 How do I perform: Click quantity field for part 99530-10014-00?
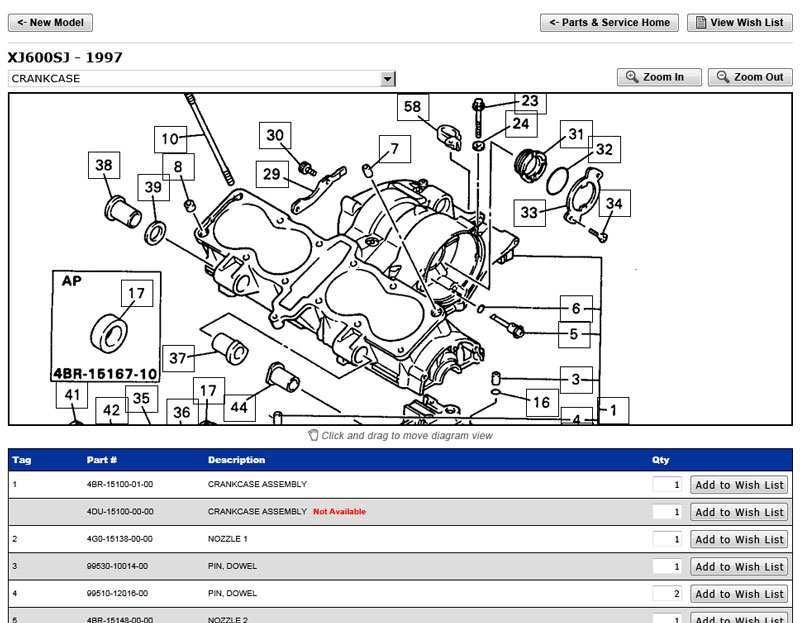[x=667, y=566]
